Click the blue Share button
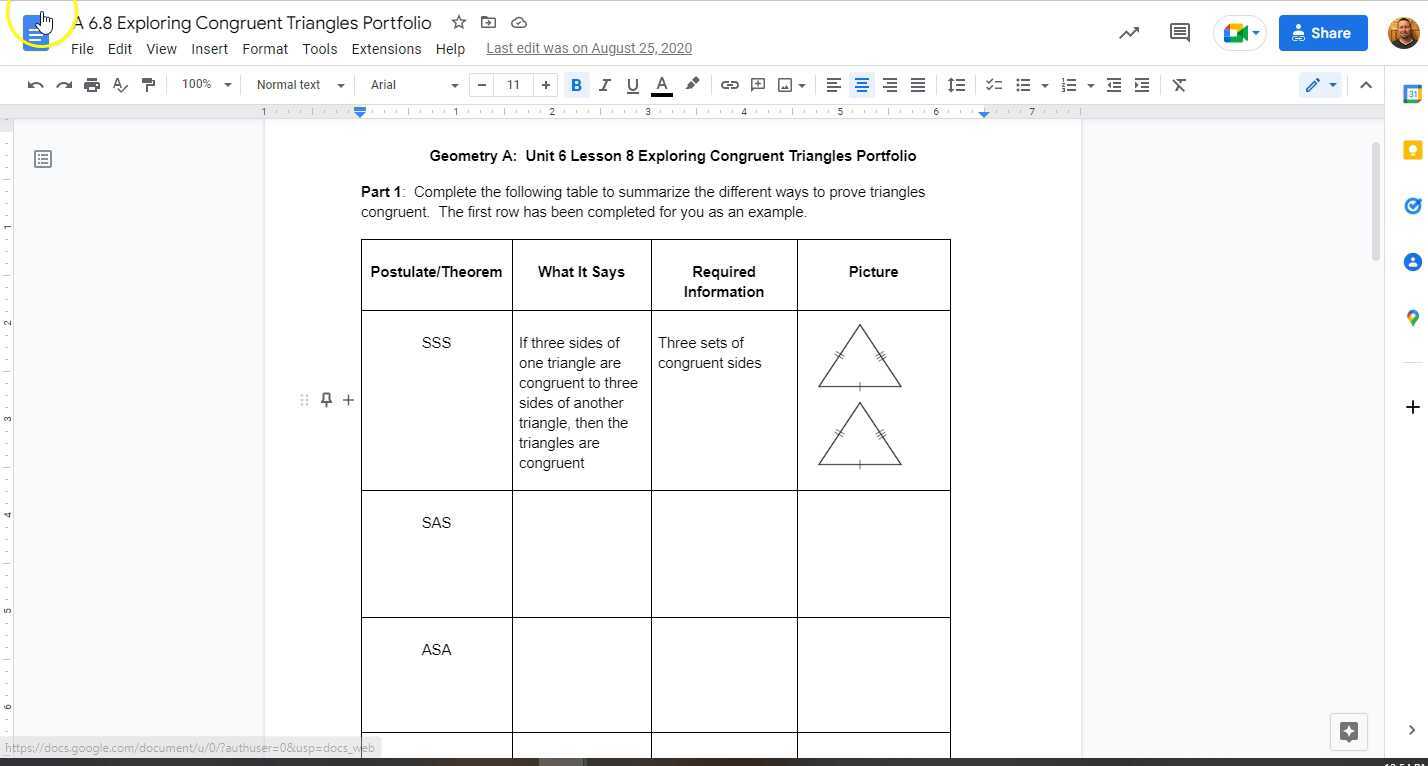The height and width of the screenshot is (766, 1428). tap(1323, 33)
